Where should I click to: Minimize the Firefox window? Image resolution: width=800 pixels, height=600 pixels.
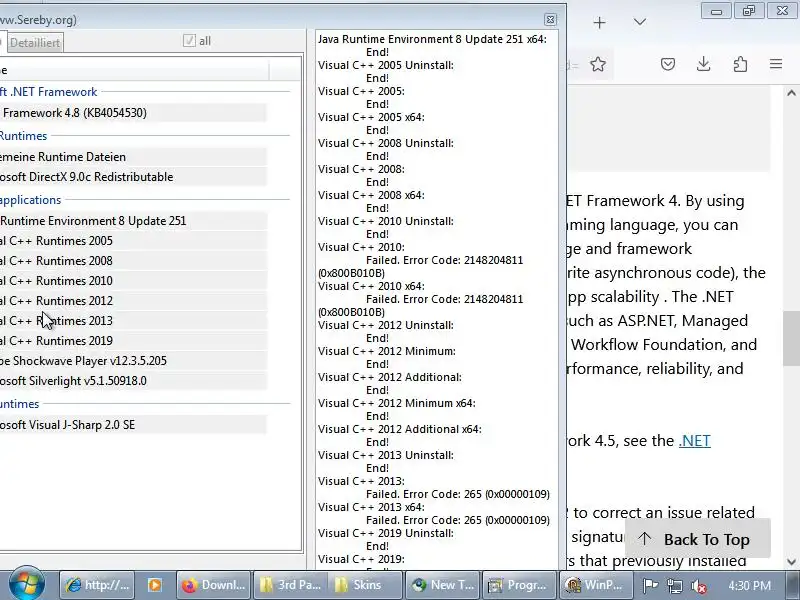point(716,11)
